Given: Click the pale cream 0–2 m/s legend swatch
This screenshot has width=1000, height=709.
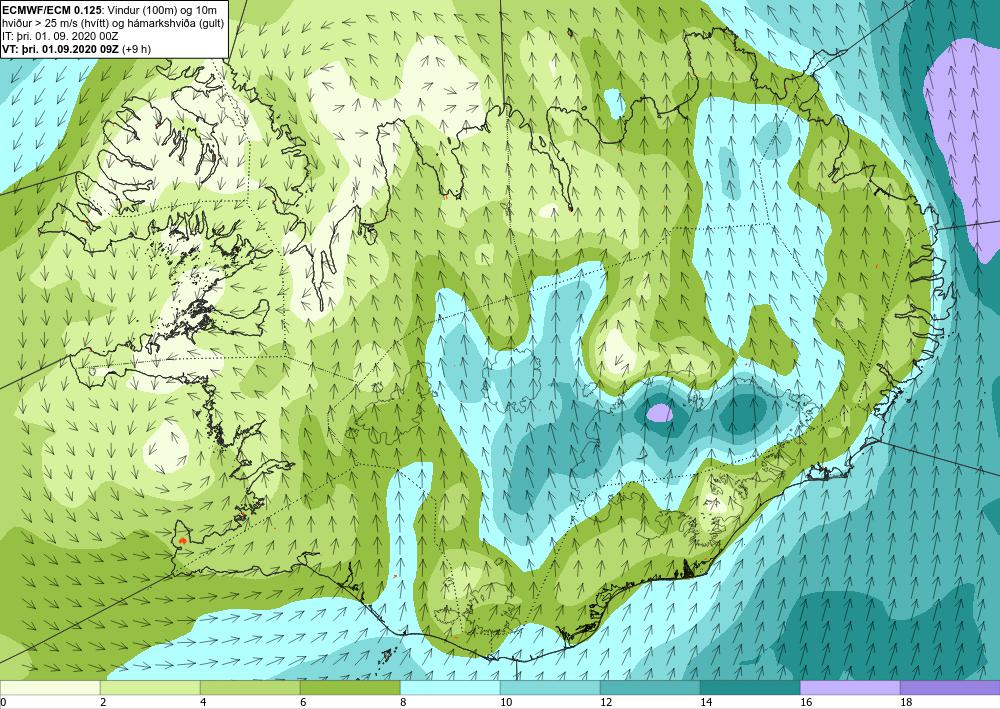Looking at the screenshot, I should click(50, 687).
